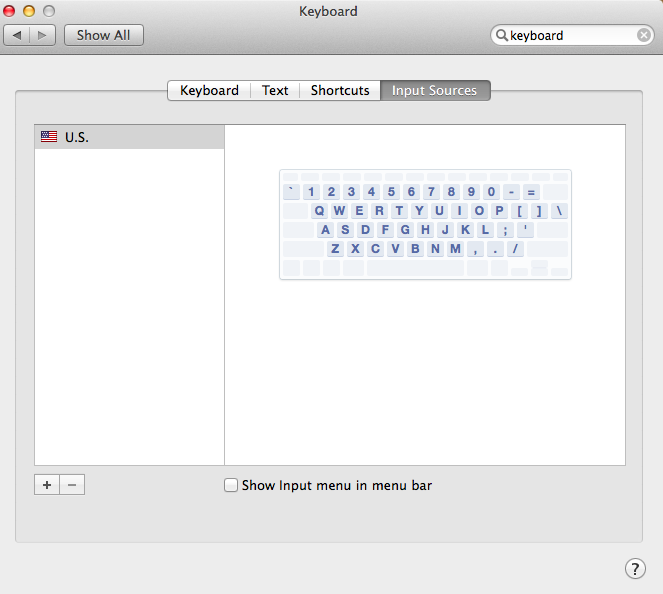Click the Q key in layout preview
663x594 pixels.
(x=319, y=211)
